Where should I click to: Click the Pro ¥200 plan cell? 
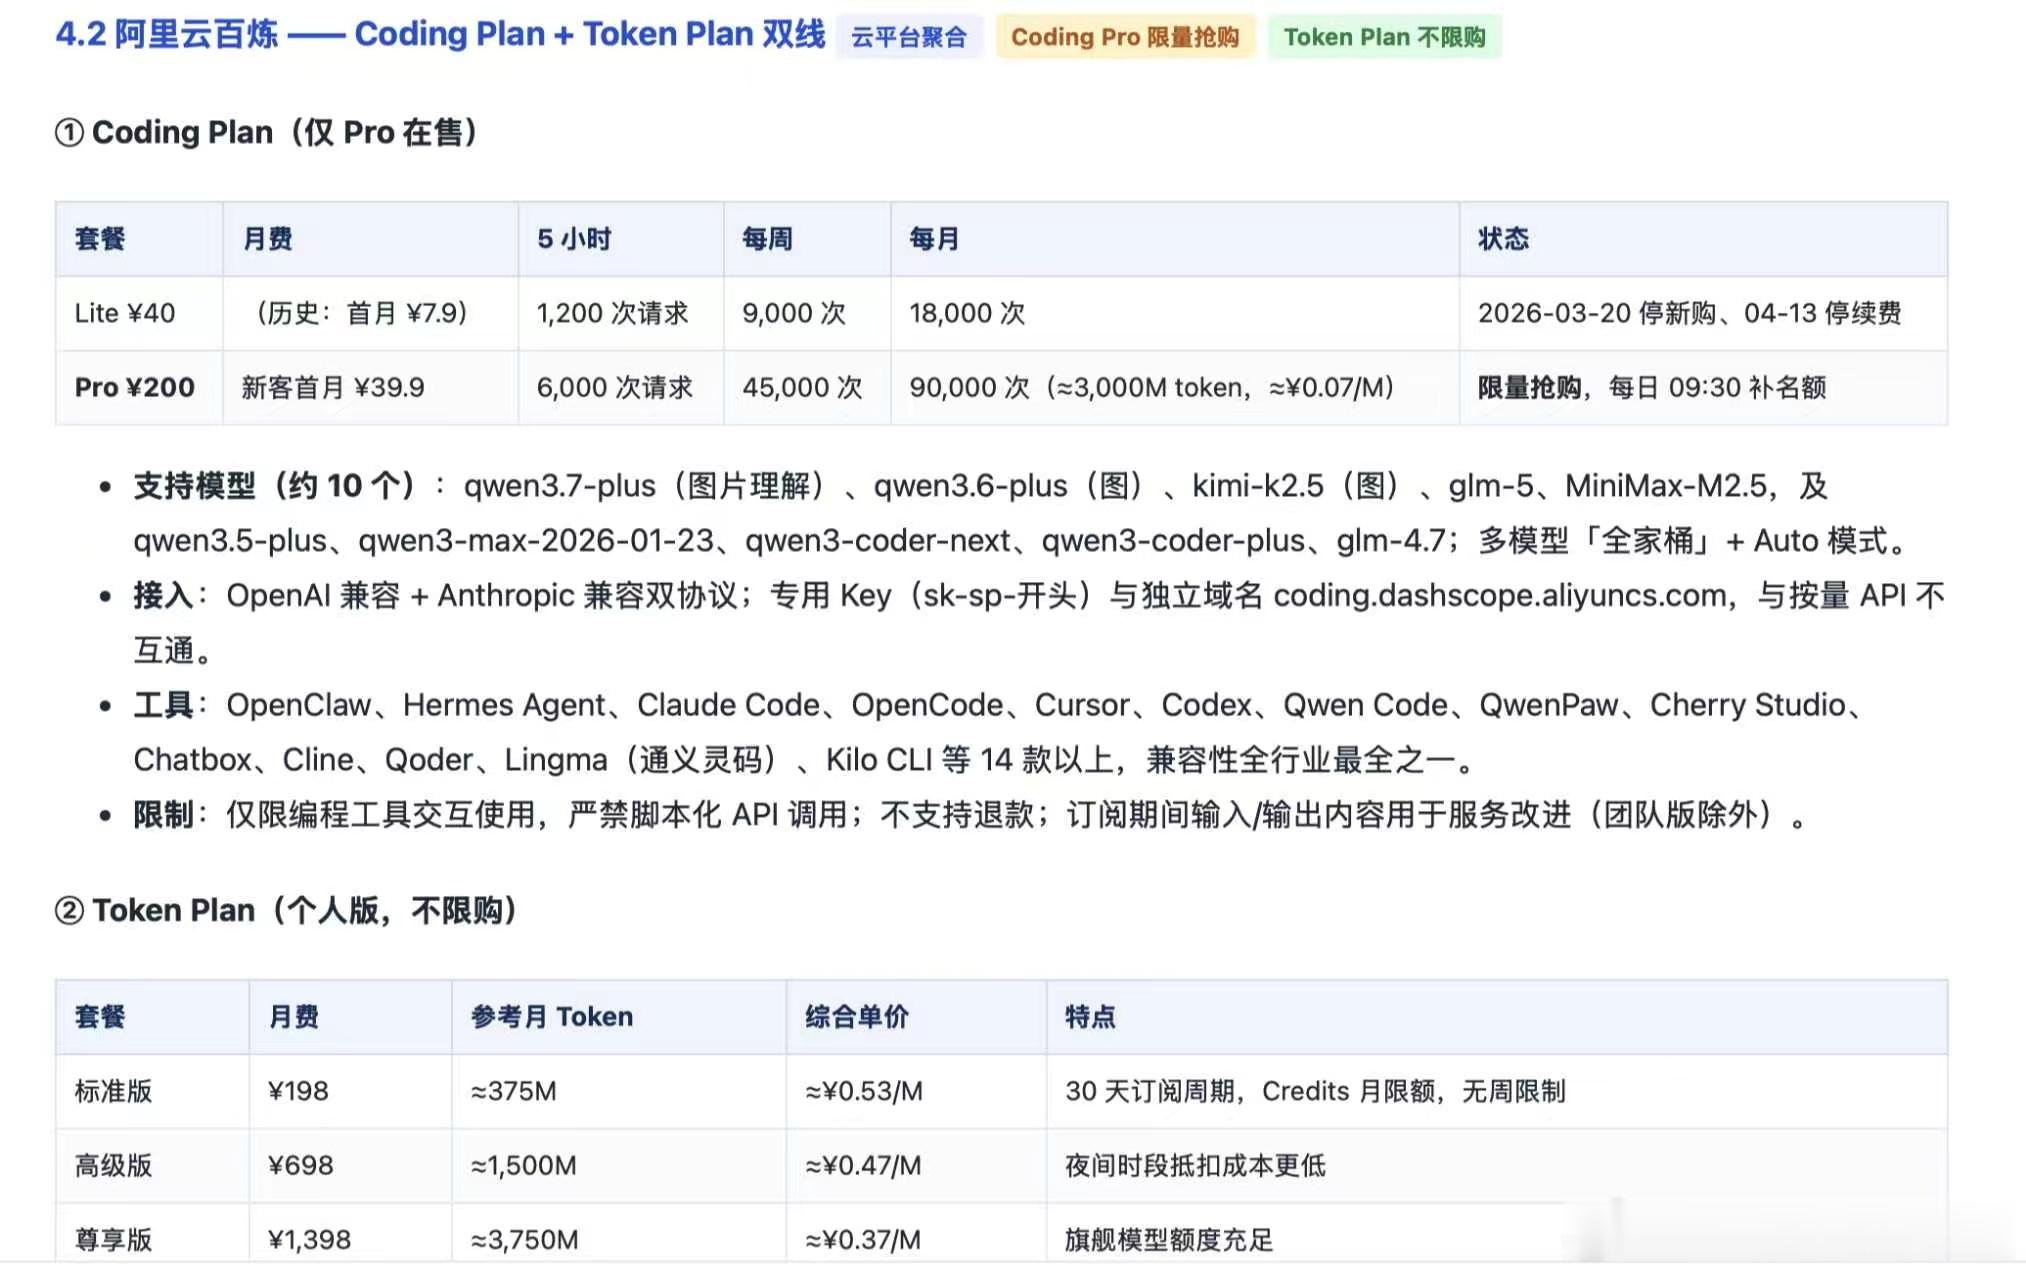click(139, 387)
